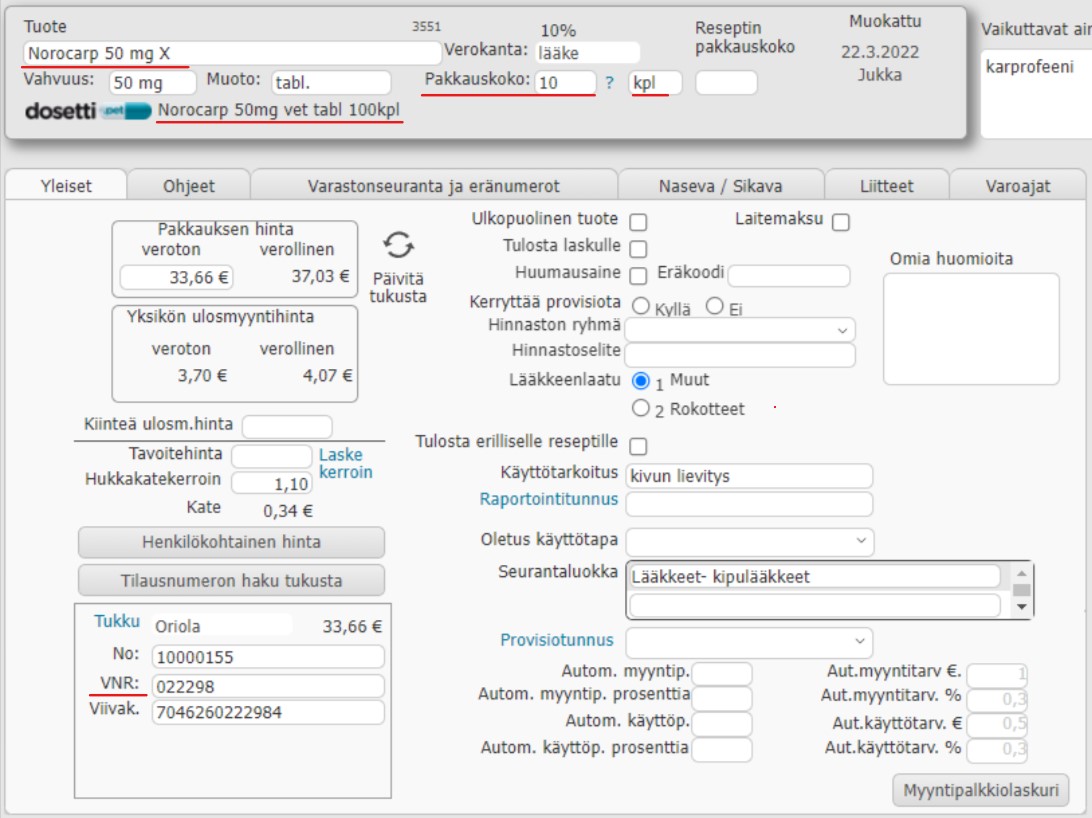Click Norocarp 50mg vet tabl 100kpl text
The height and width of the screenshot is (818, 1092).
(279, 110)
